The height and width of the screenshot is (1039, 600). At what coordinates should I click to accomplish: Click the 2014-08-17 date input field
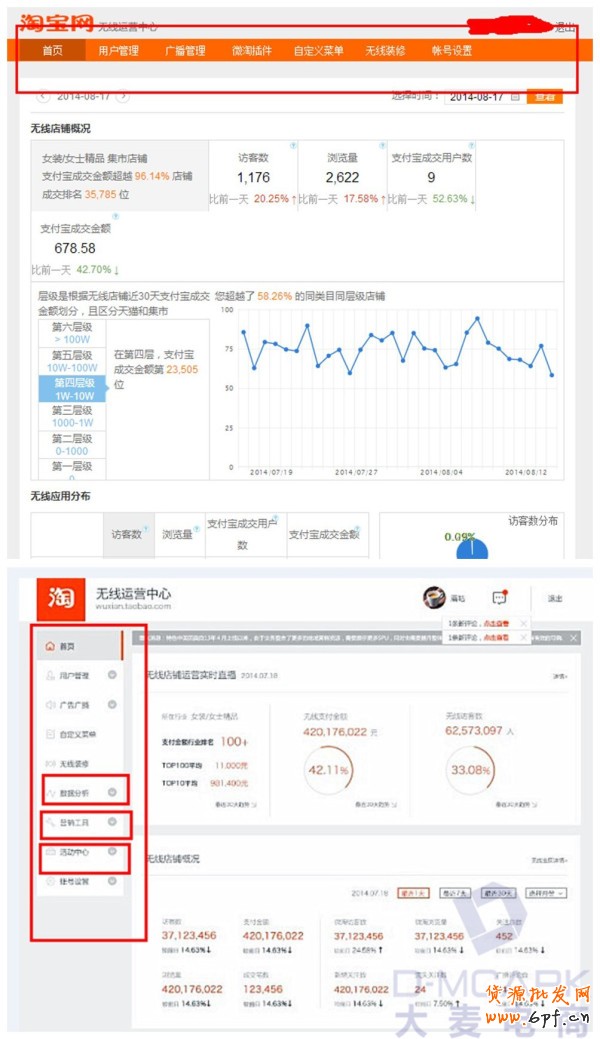point(476,97)
